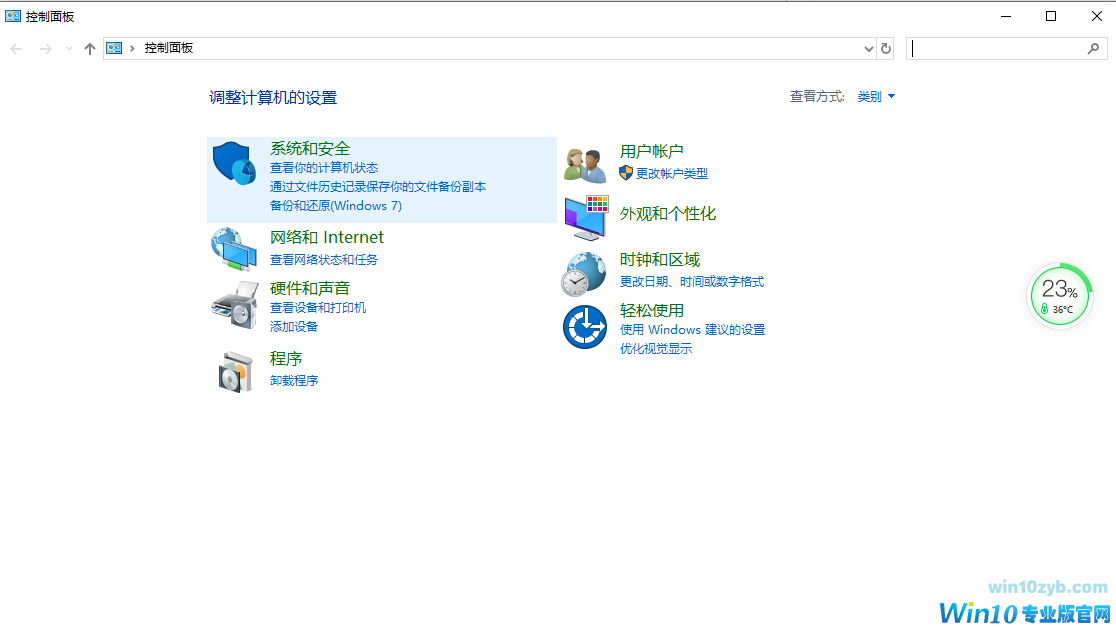Click the 时钟和区域 clock icon
Screen dimensions: 1116x627
584,271
